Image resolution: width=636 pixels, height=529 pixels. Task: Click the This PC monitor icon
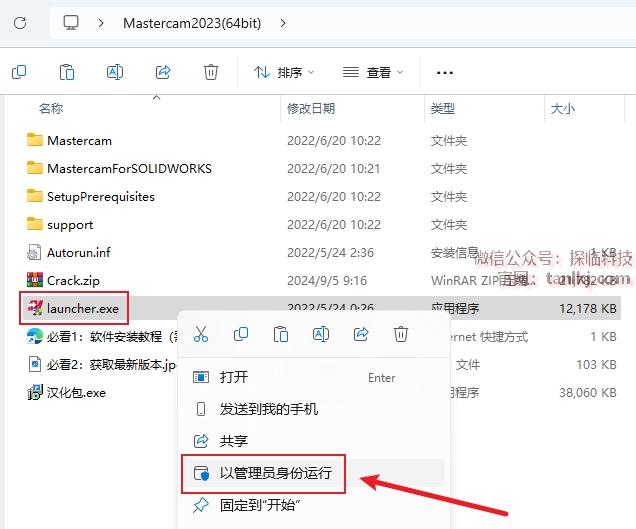pos(71,23)
